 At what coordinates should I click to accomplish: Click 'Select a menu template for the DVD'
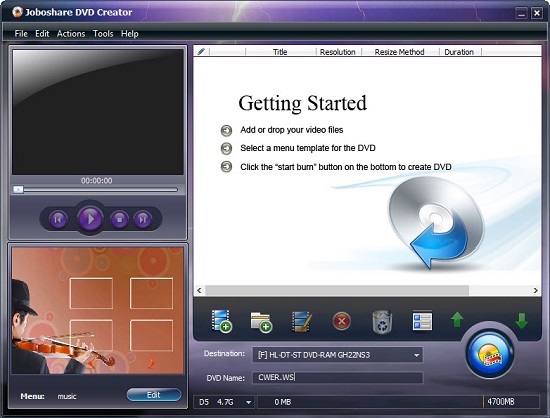(x=308, y=148)
